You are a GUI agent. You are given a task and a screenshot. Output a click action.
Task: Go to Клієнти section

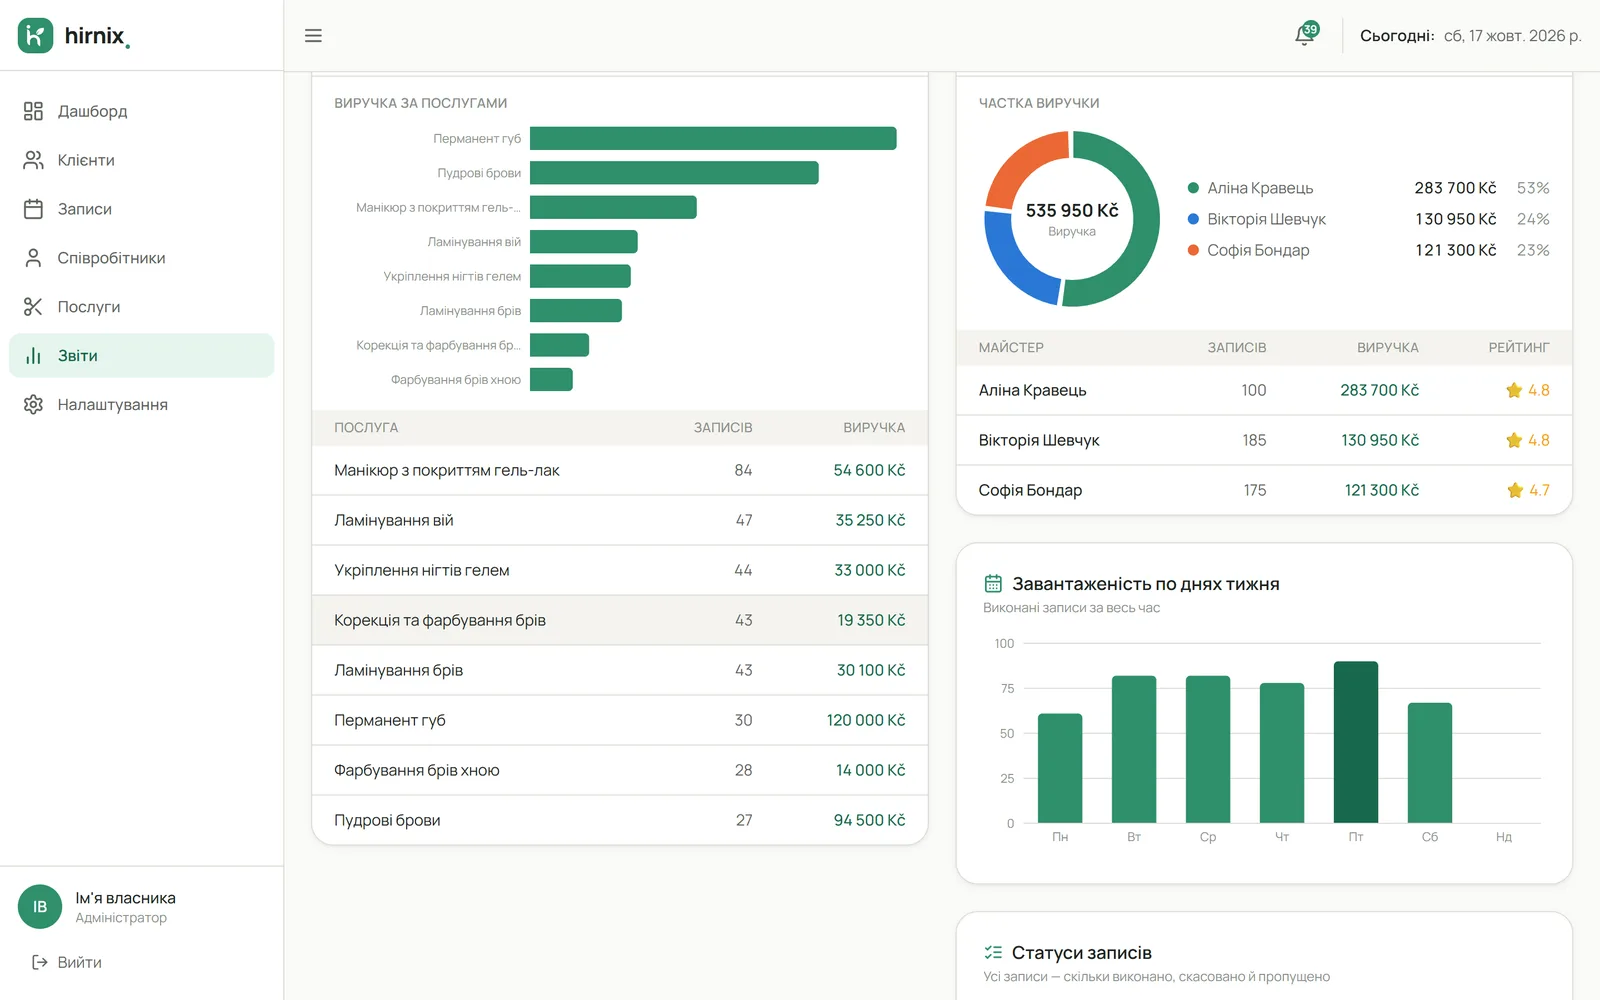pyautogui.click(x=141, y=160)
